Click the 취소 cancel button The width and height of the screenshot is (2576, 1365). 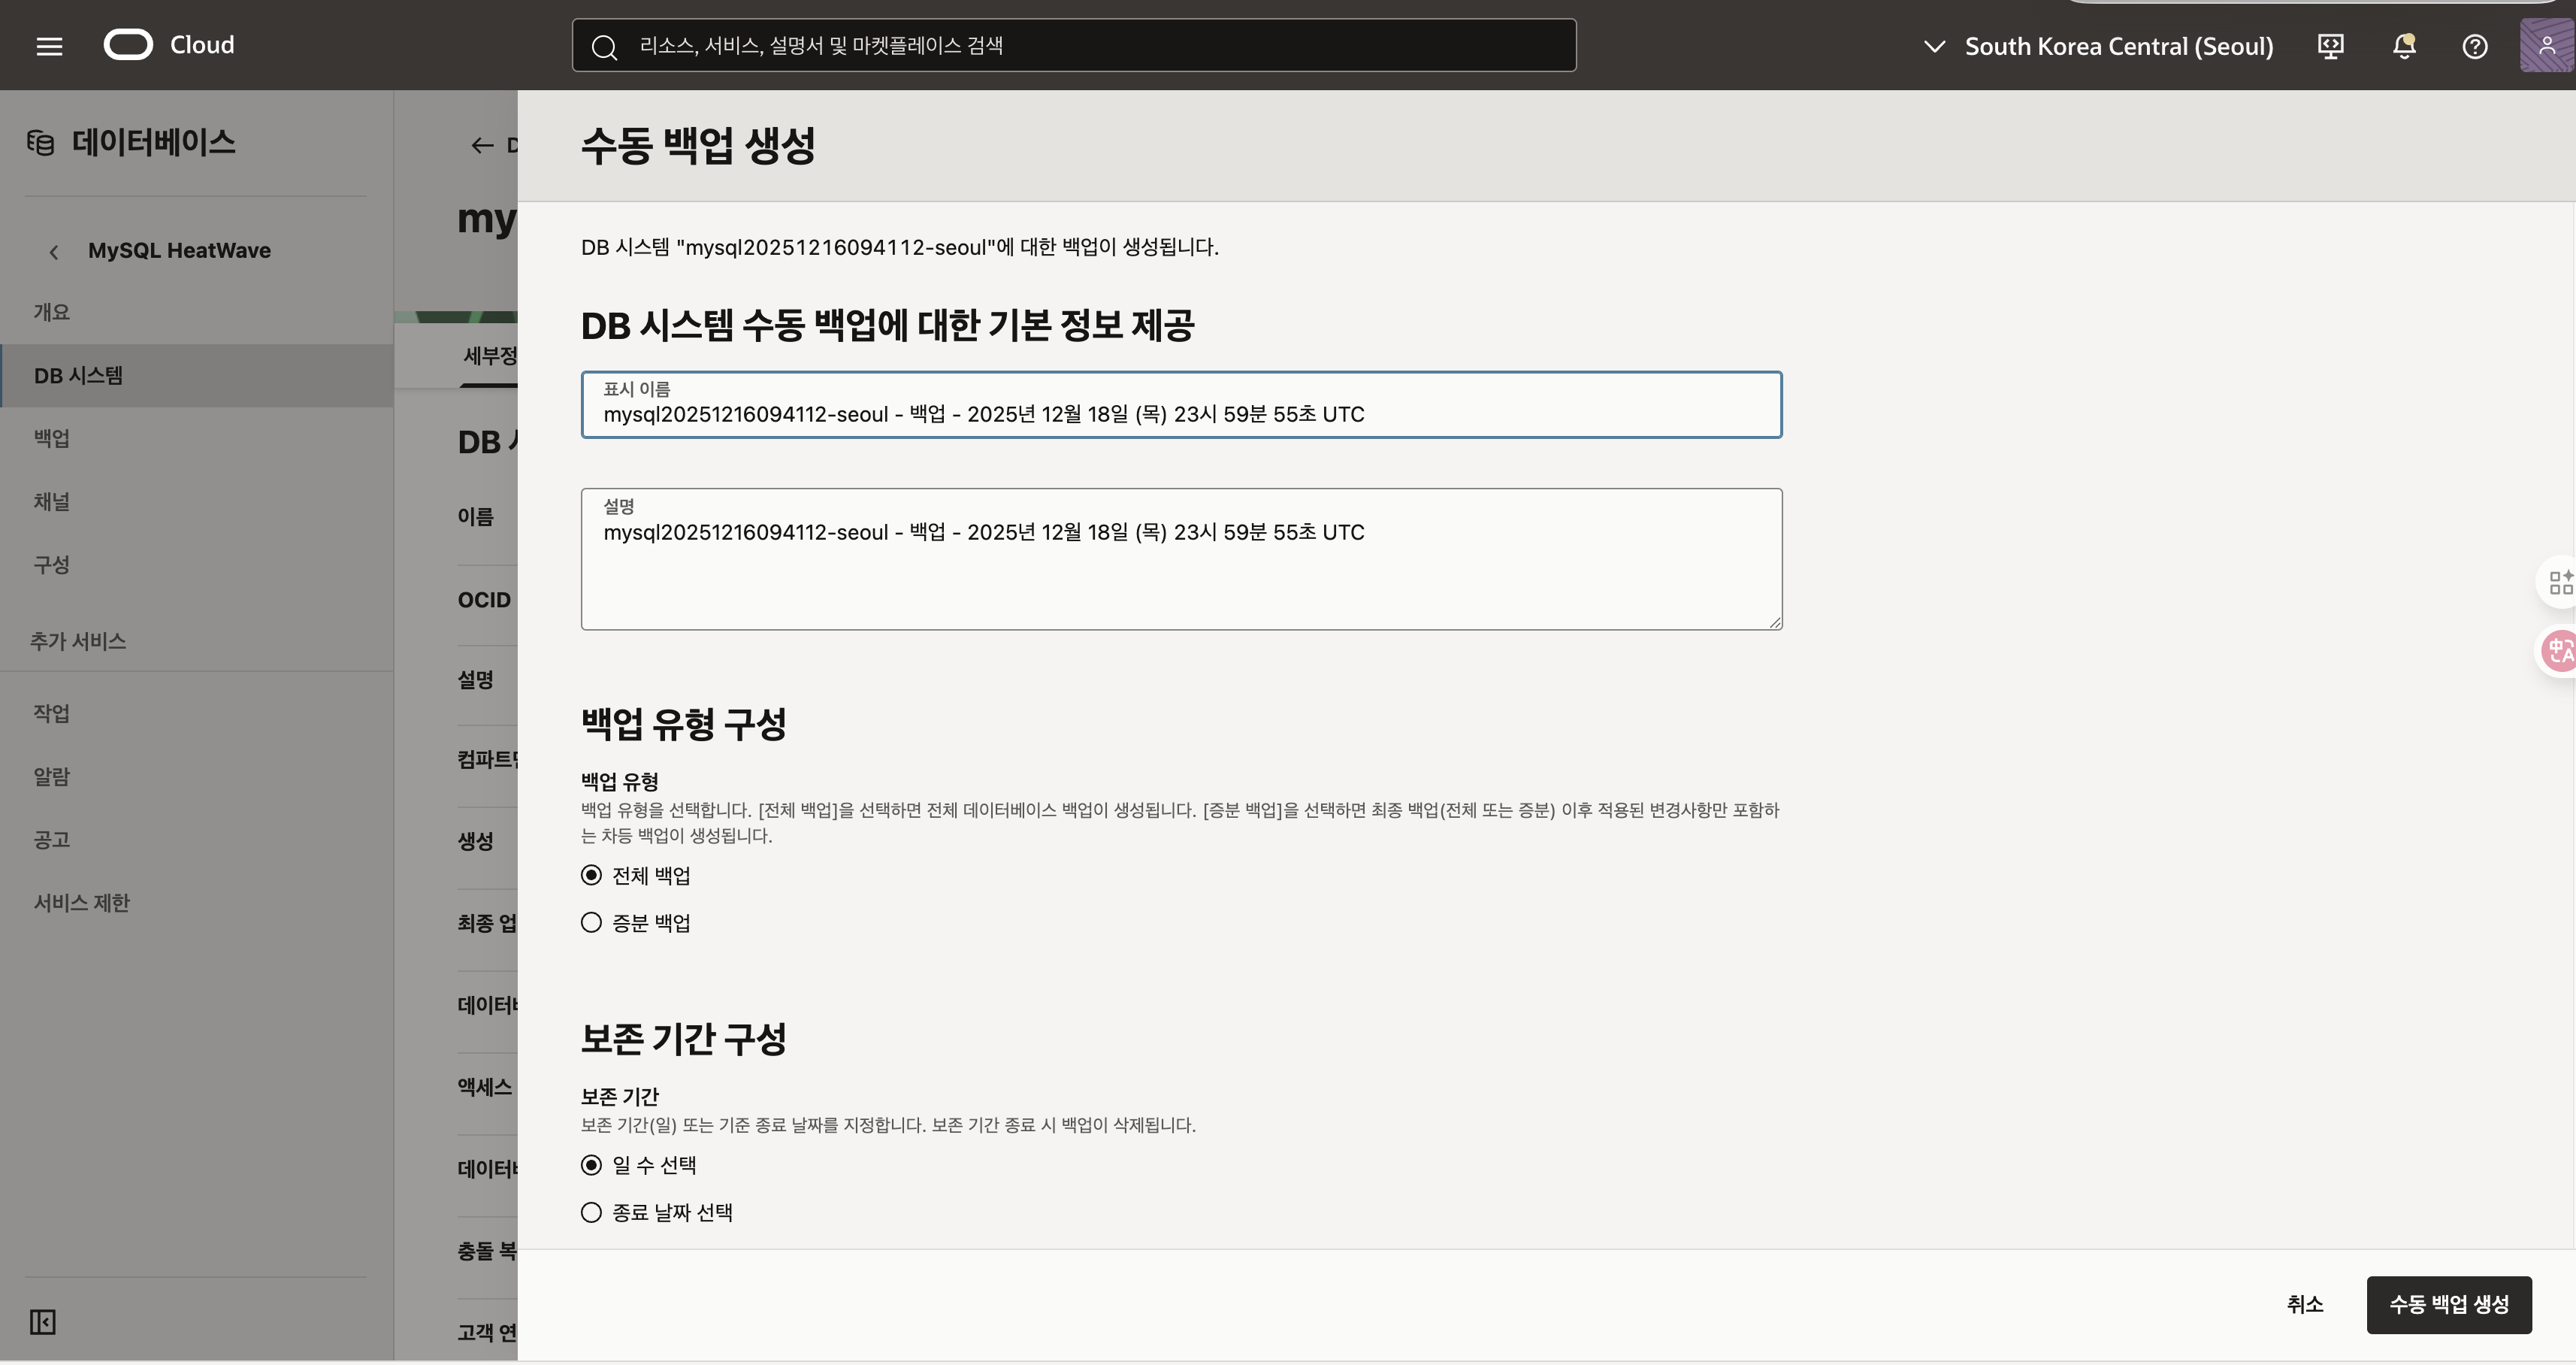2304,1304
